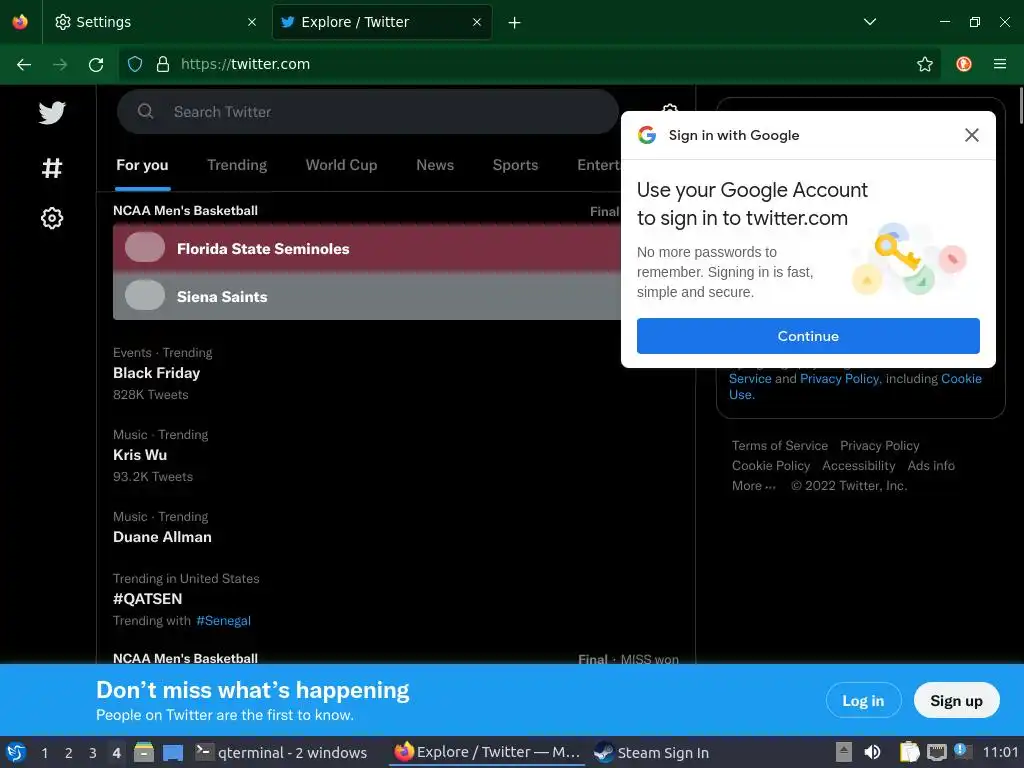Open Accessibility footer link
1024x768 pixels.
(x=858, y=466)
